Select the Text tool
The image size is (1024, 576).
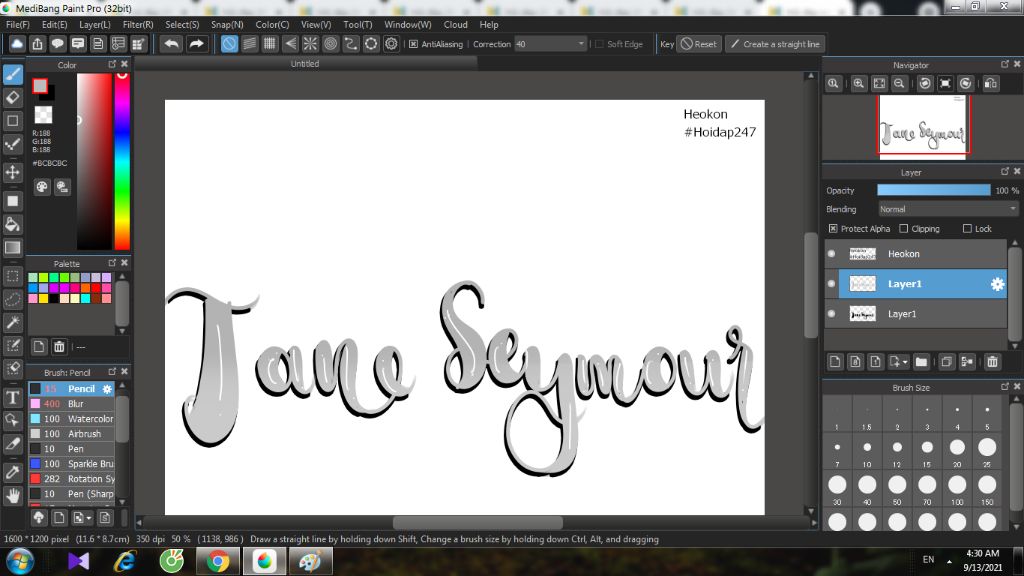pos(12,397)
